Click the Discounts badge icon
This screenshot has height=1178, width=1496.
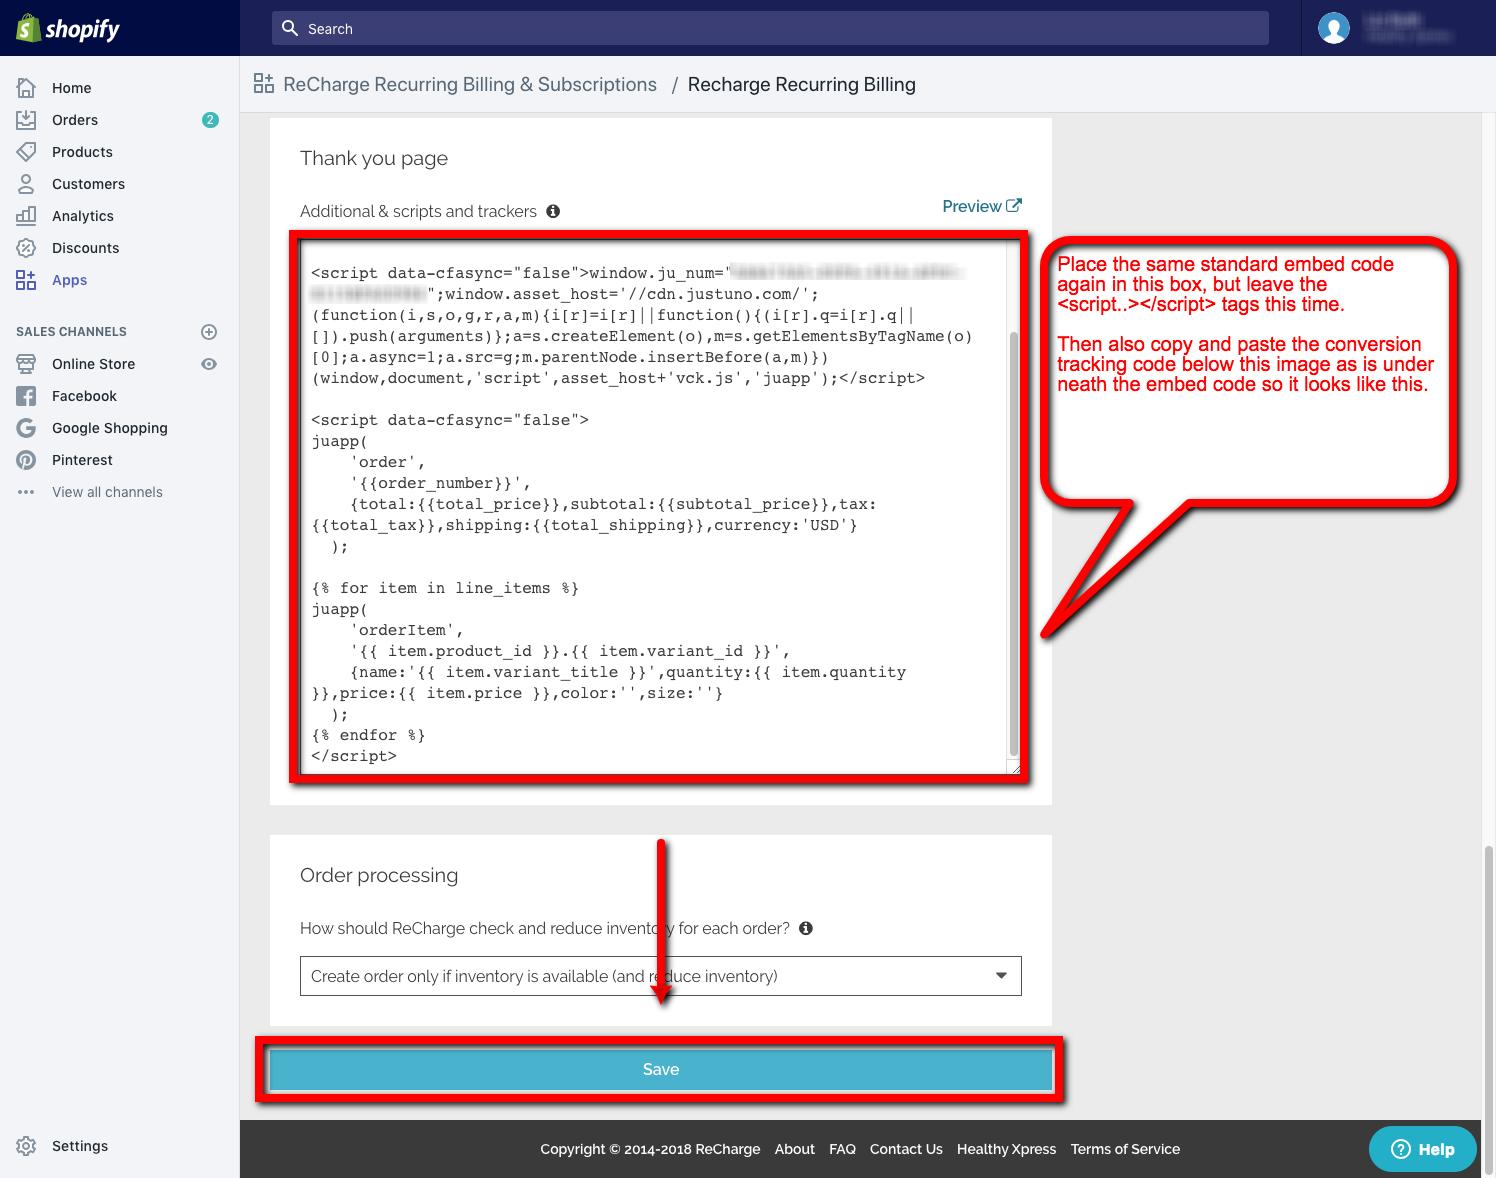tap(27, 248)
